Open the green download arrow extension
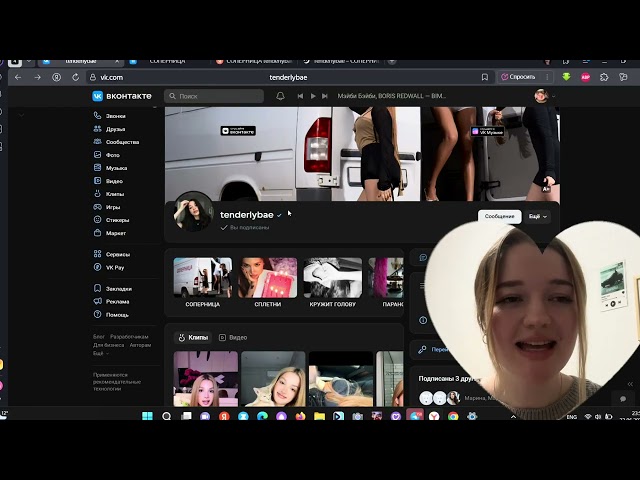This screenshot has height=480, width=640. 566,77
